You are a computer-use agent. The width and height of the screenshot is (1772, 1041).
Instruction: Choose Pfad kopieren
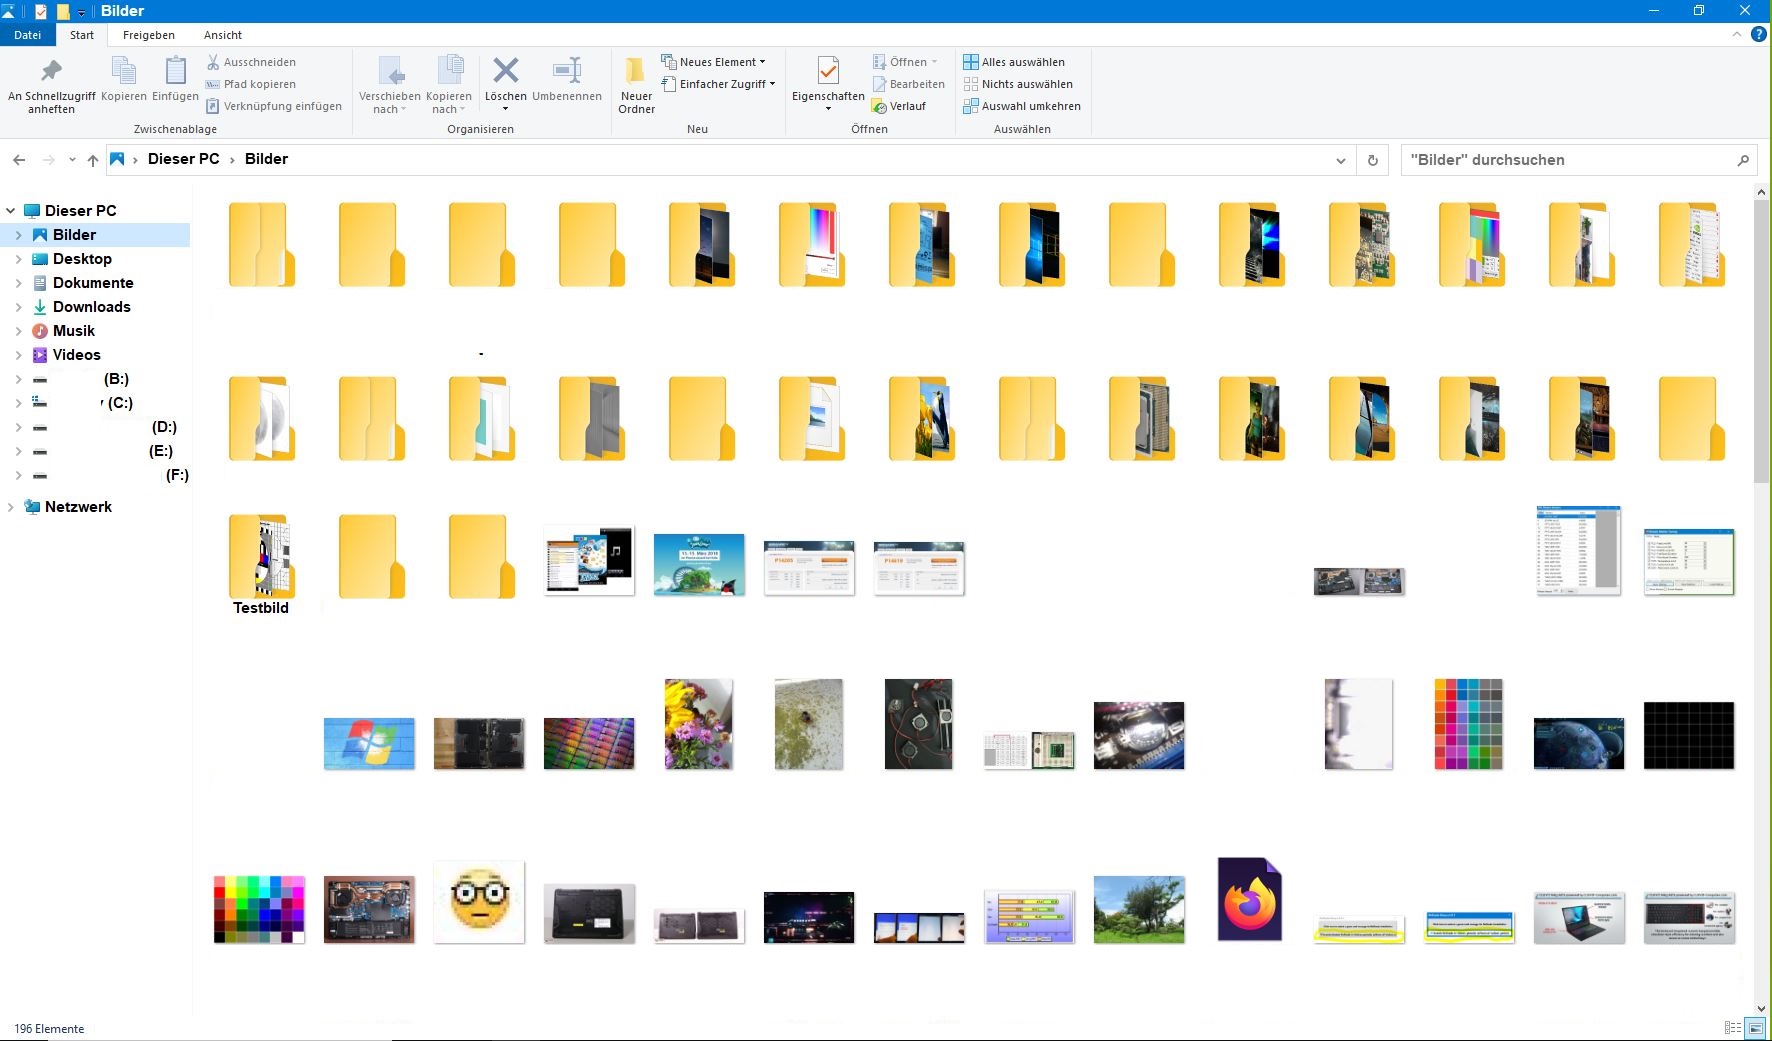251,84
